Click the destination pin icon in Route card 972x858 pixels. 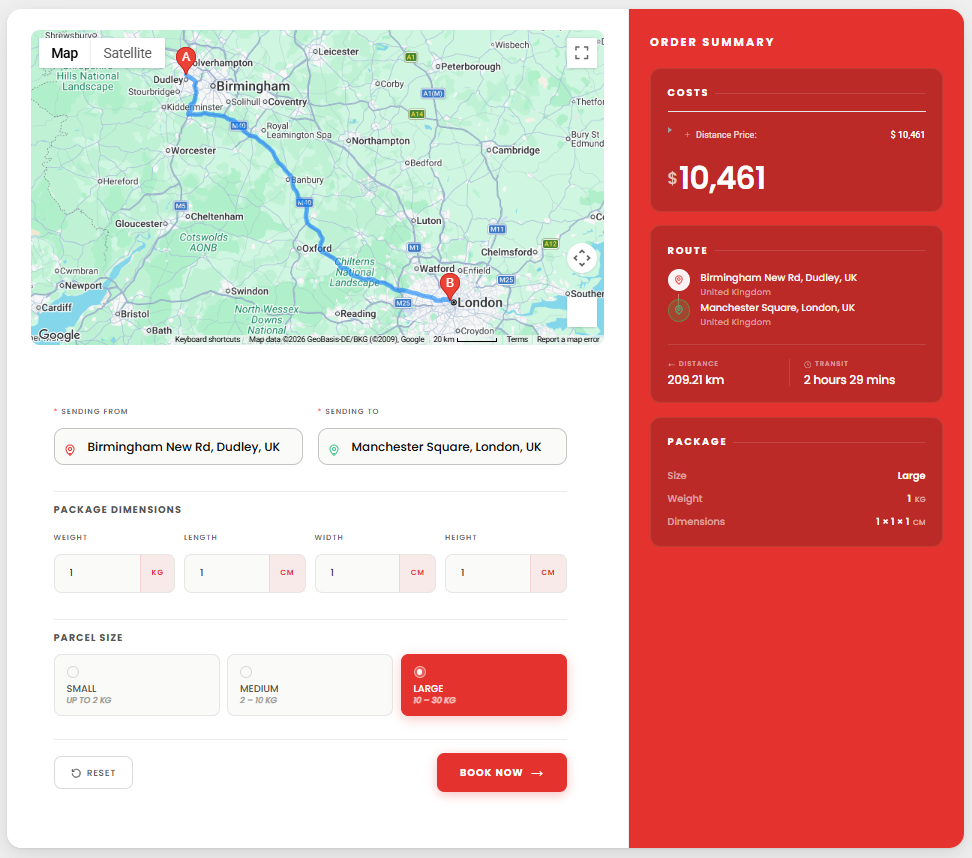(x=679, y=310)
